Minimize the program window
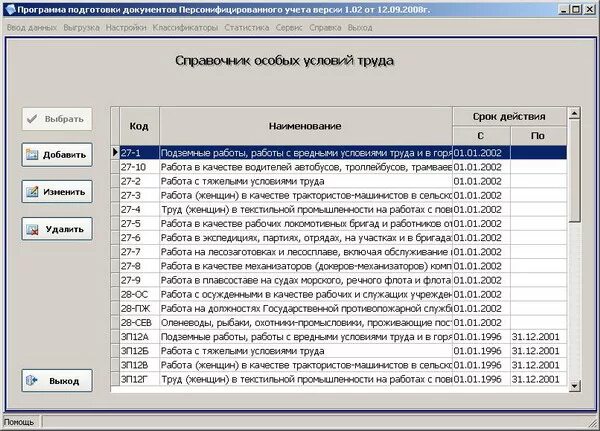 pyautogui.click(x=563, y=10)
